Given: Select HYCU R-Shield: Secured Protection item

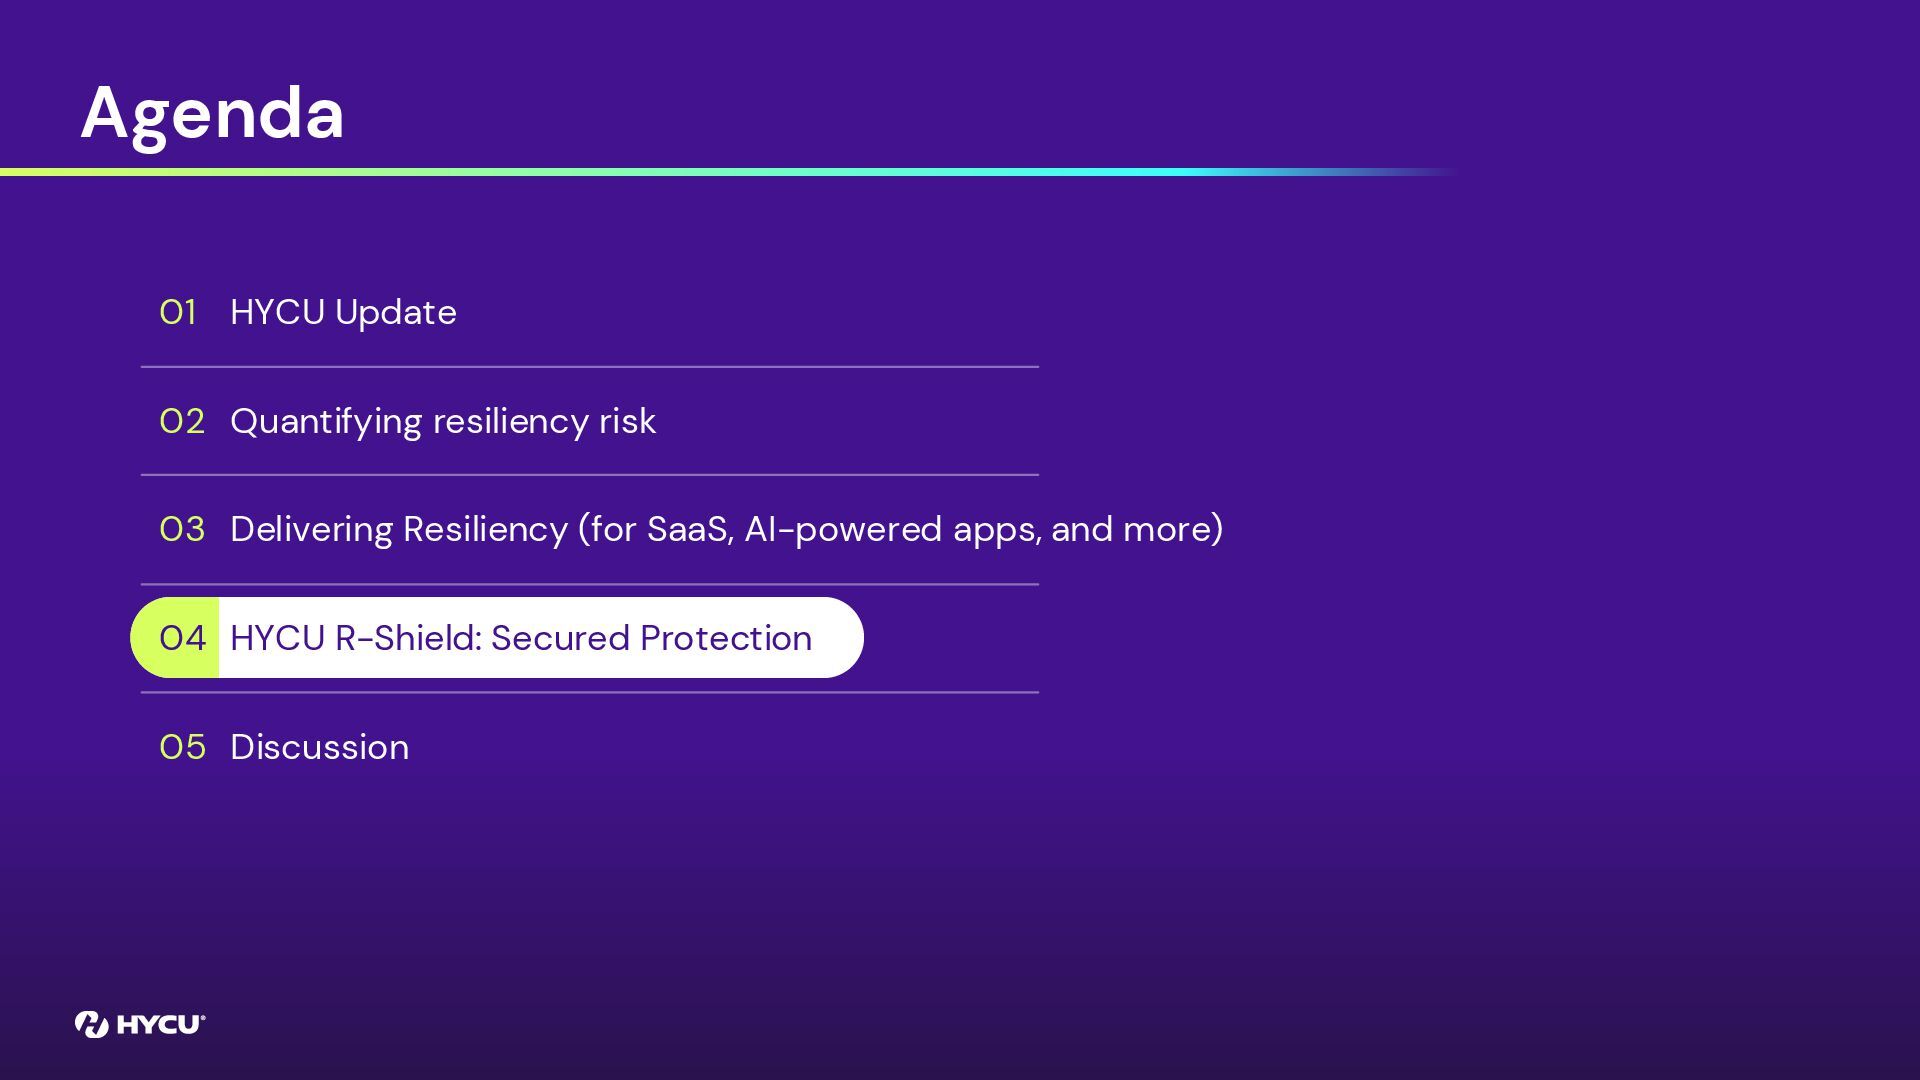Looking at the screenshot, I should point(521,638).
